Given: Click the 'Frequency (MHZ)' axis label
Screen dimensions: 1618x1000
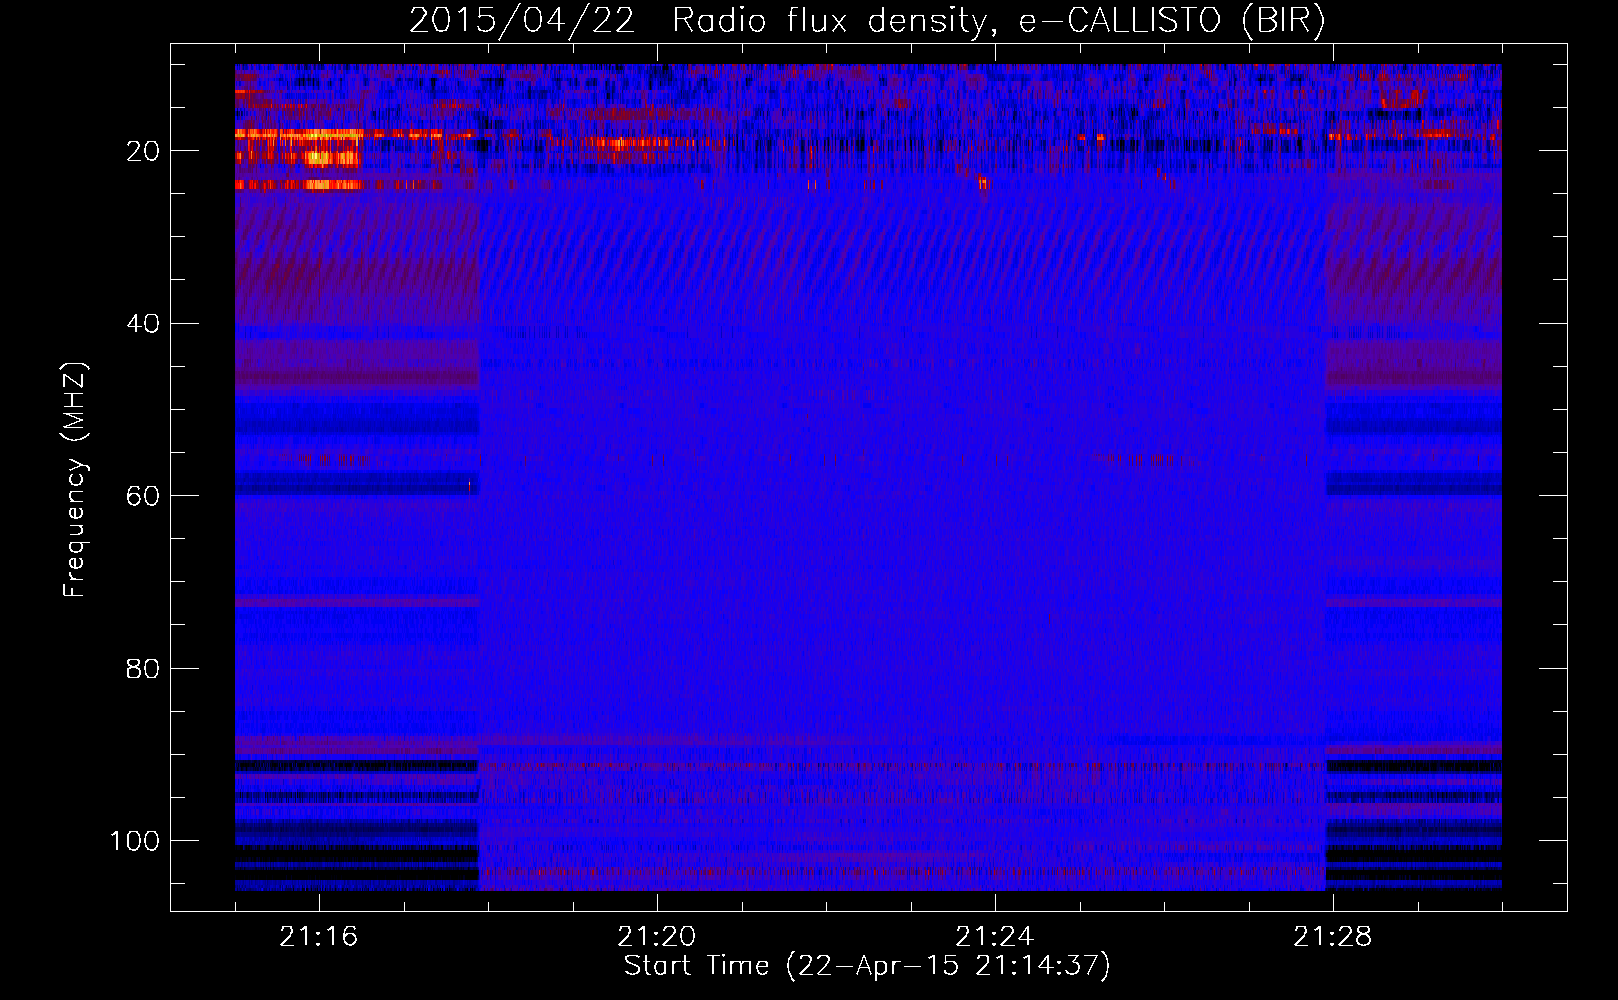Looking at the screenshot, I should [x=75, y=479].
